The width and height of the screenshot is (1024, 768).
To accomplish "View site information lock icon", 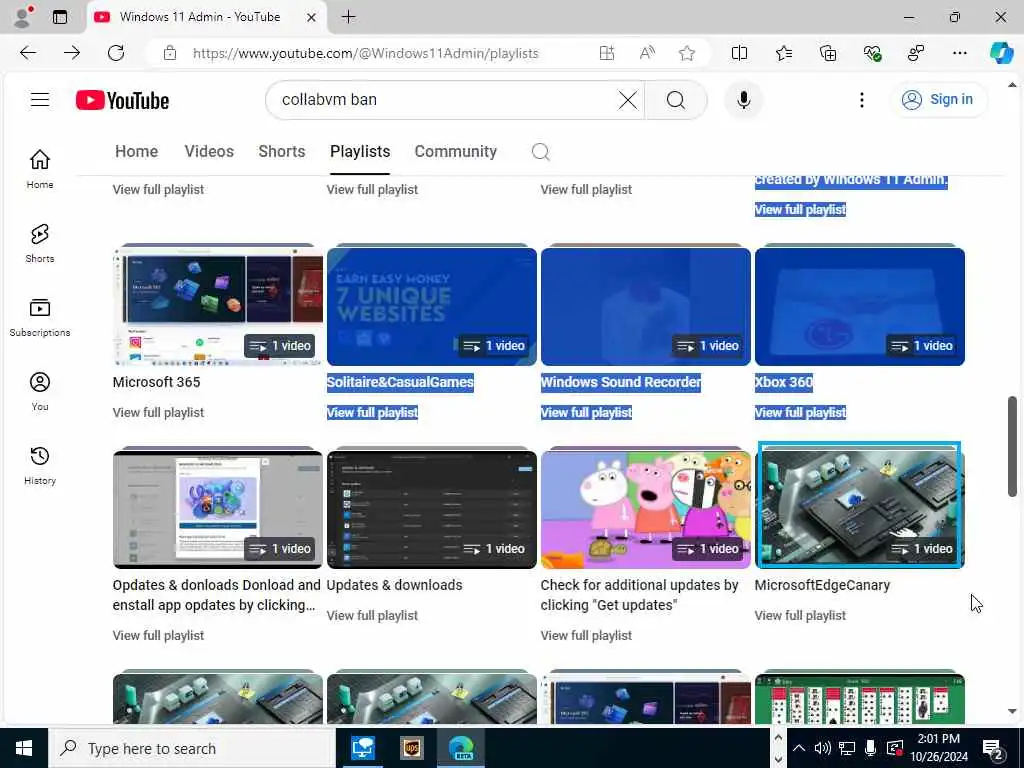I will point(170,53).
